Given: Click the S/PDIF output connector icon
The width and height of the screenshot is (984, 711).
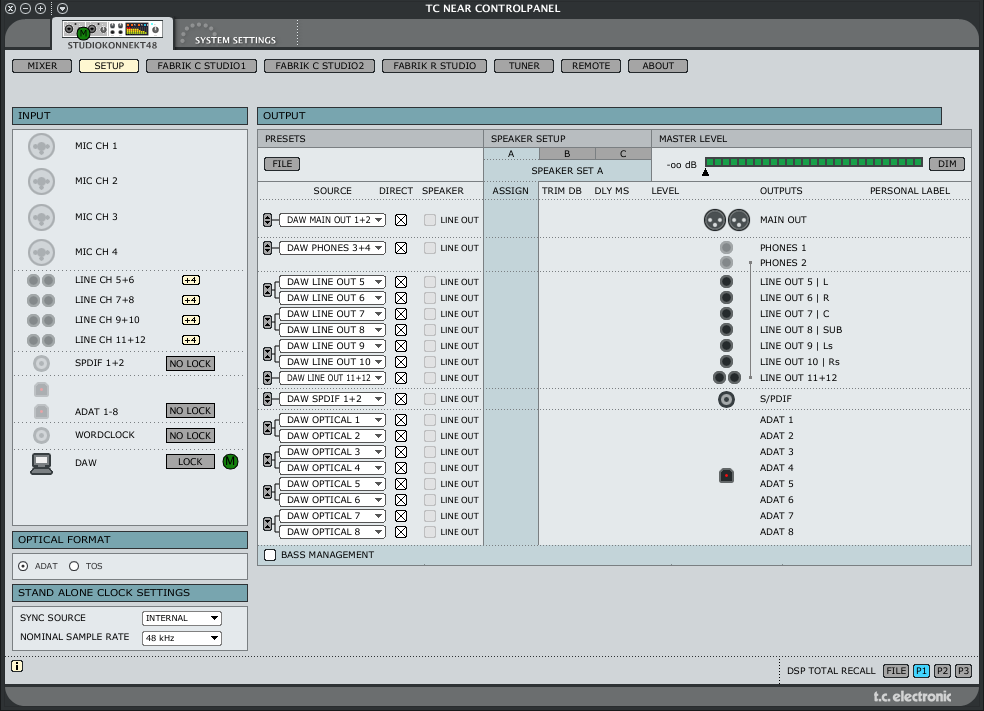Looking at the screenshot, I should tap(726, 399).
